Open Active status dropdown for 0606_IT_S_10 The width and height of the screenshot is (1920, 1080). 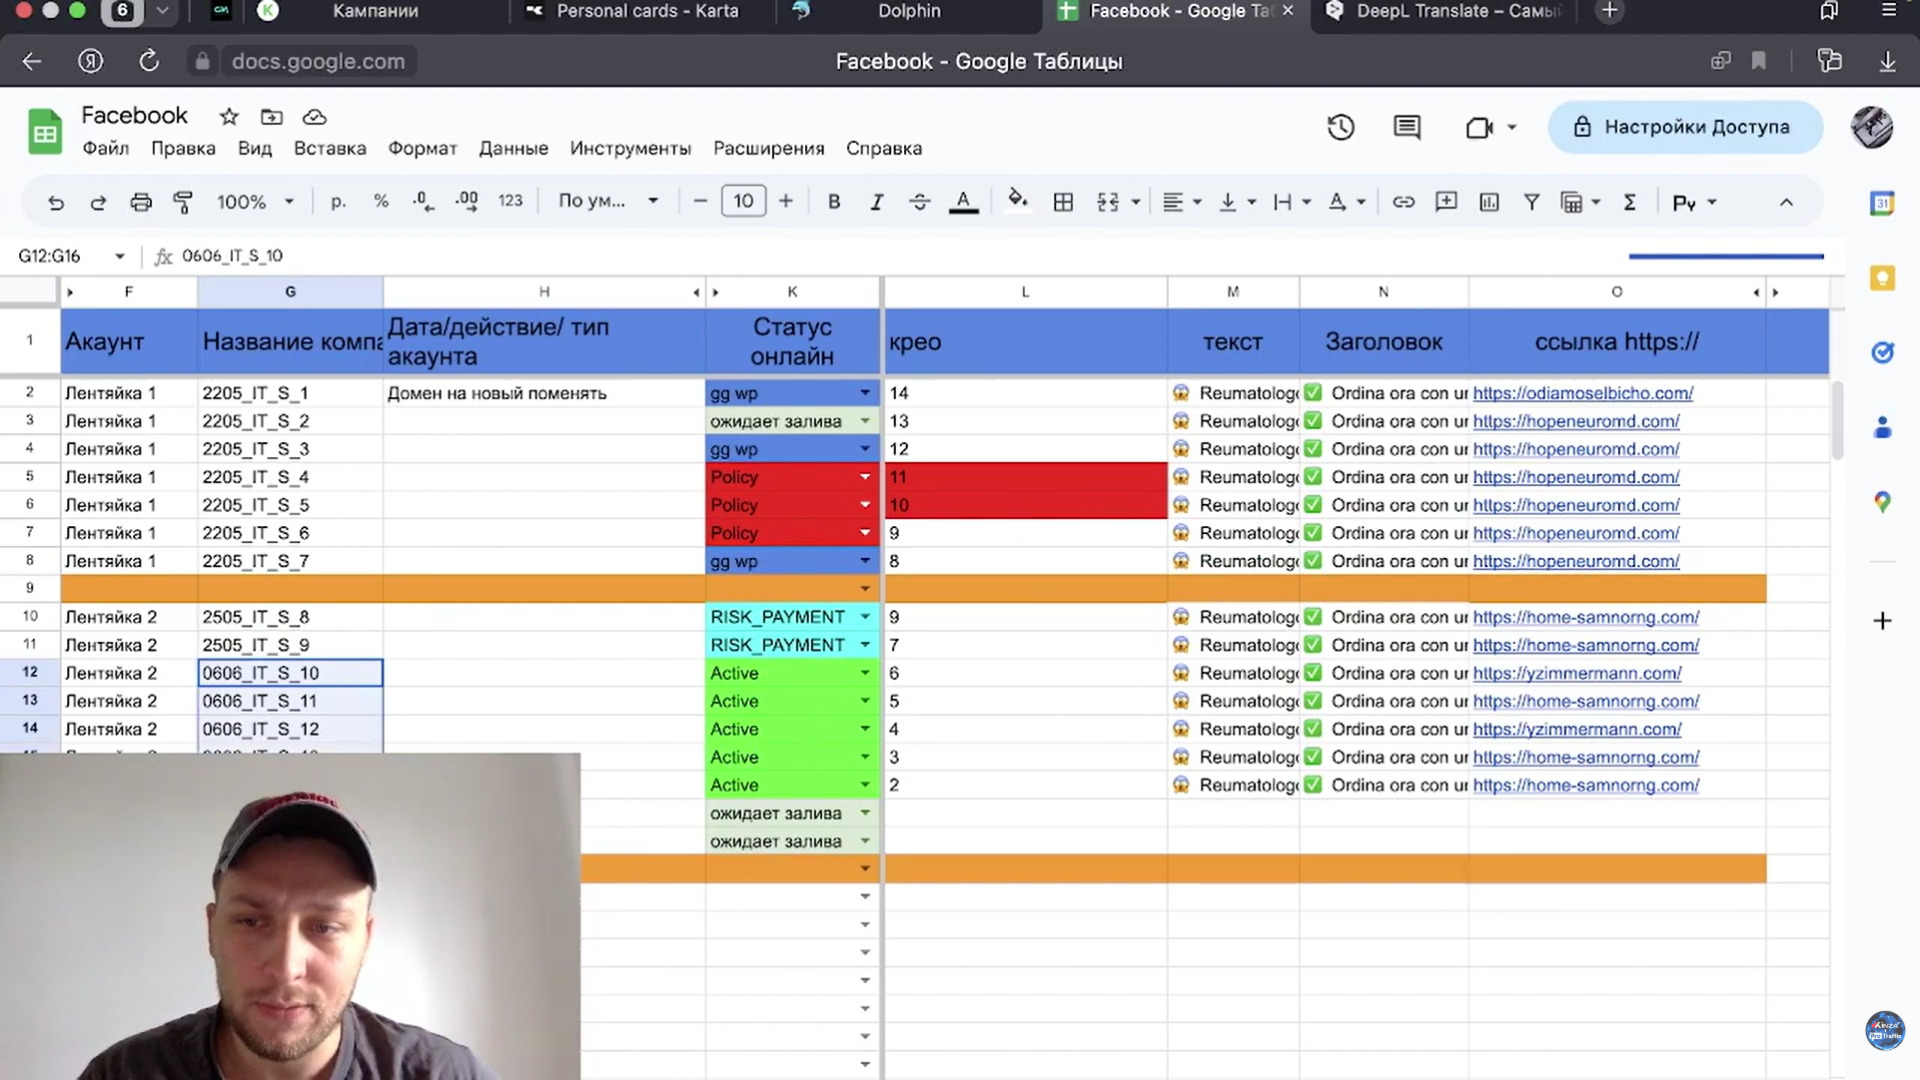click(865, 673)
